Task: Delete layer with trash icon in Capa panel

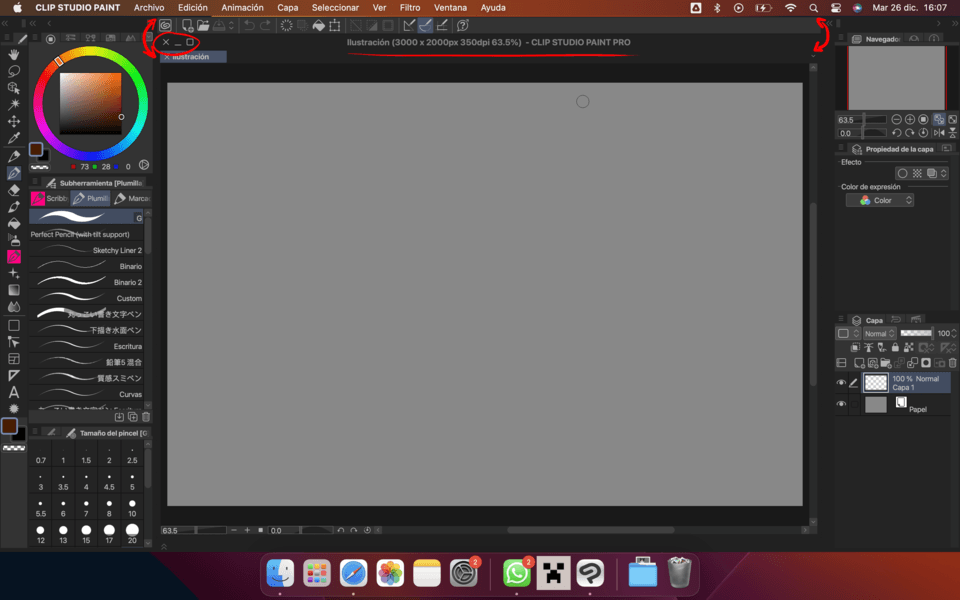Action: point(953,363)
